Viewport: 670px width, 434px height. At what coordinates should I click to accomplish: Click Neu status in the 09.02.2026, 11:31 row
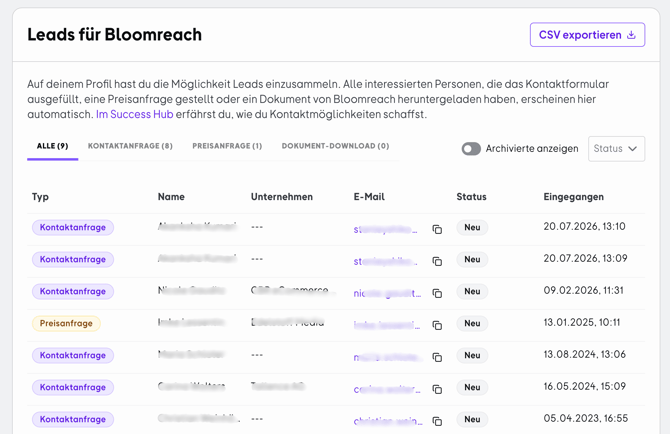[x=472, y=291]
